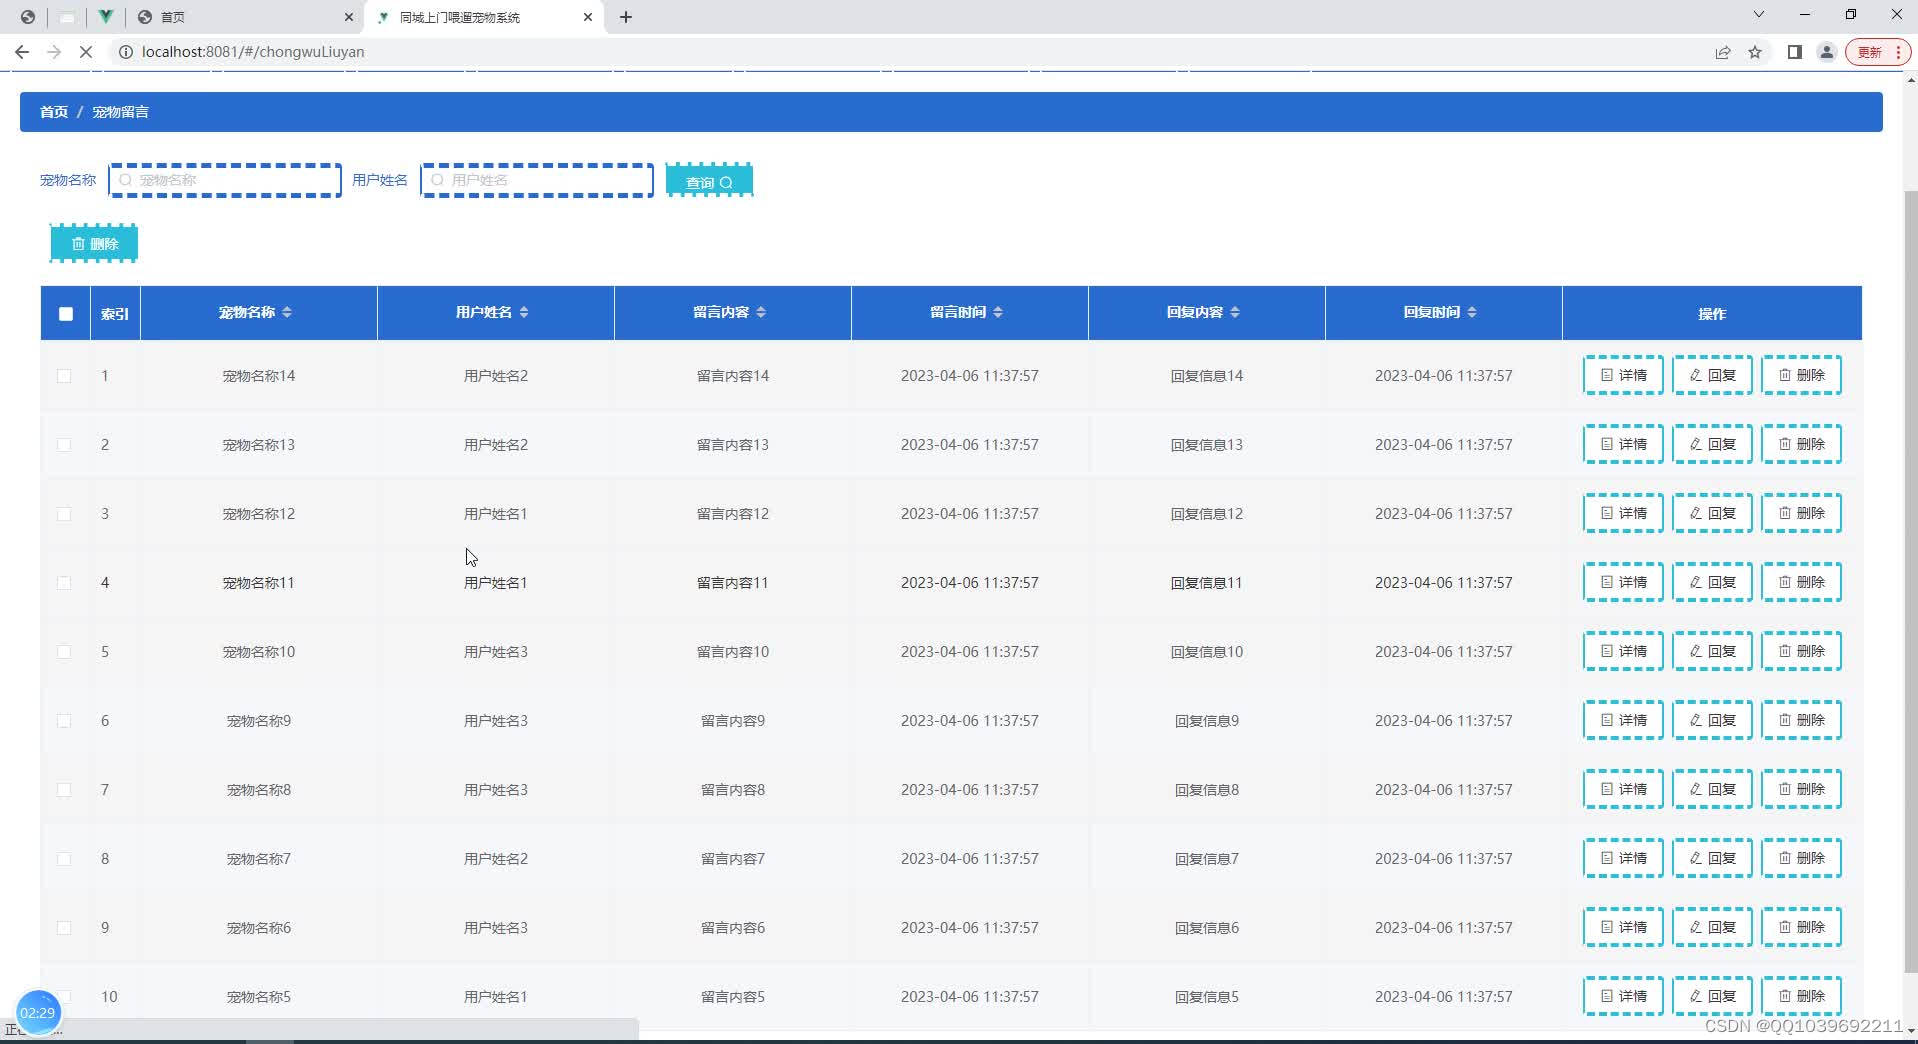Click 回复 for 宠物名称10
The image size is (1918, 1044).
[x=1712, y=651]
